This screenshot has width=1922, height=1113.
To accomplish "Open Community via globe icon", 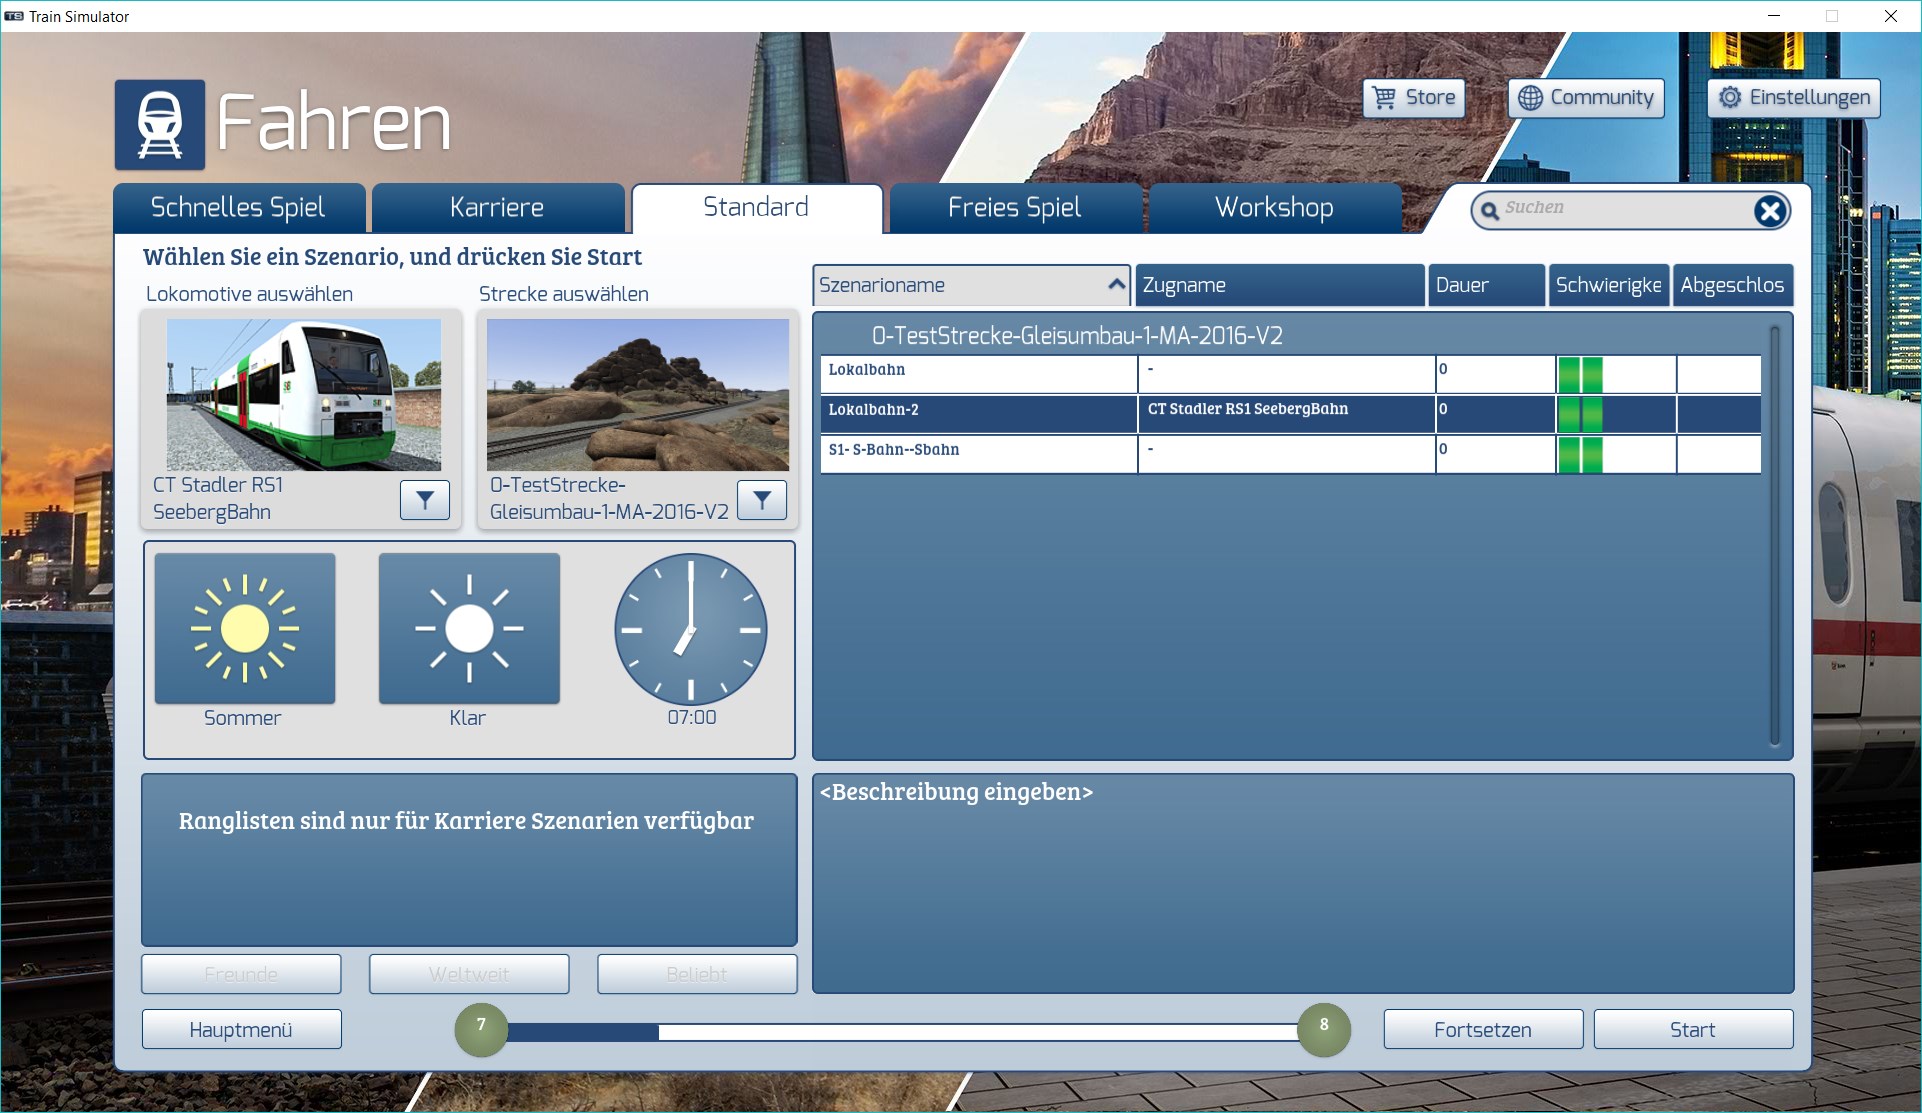I will coord(1530,98).
